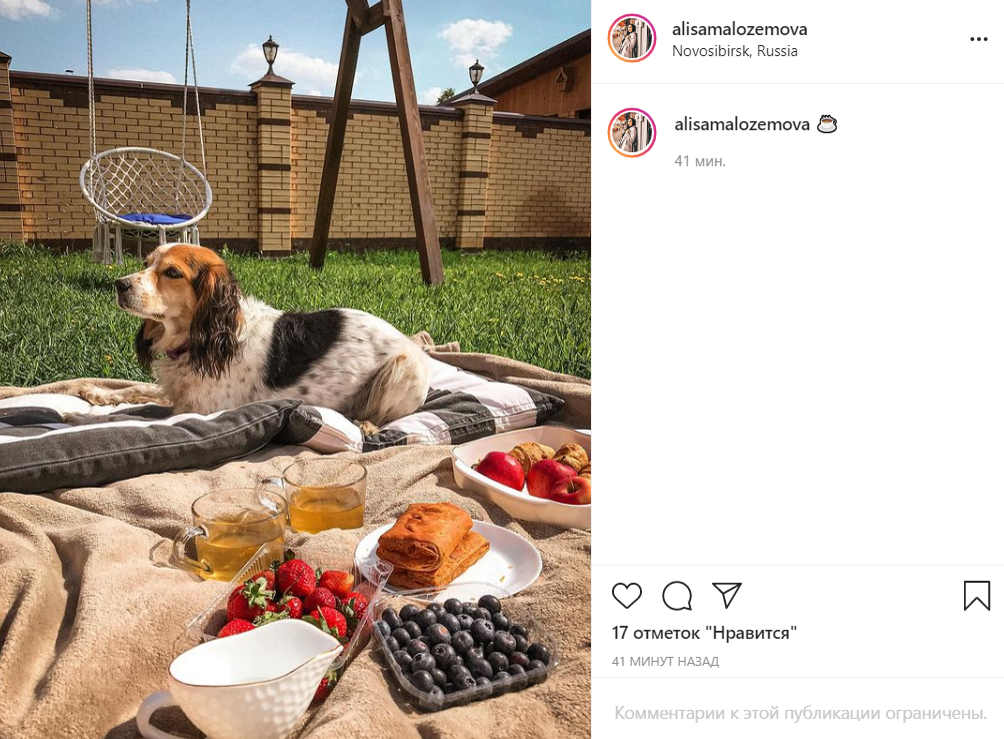
Task: Save post with the bookmark icon
Action: coord(976,596)
